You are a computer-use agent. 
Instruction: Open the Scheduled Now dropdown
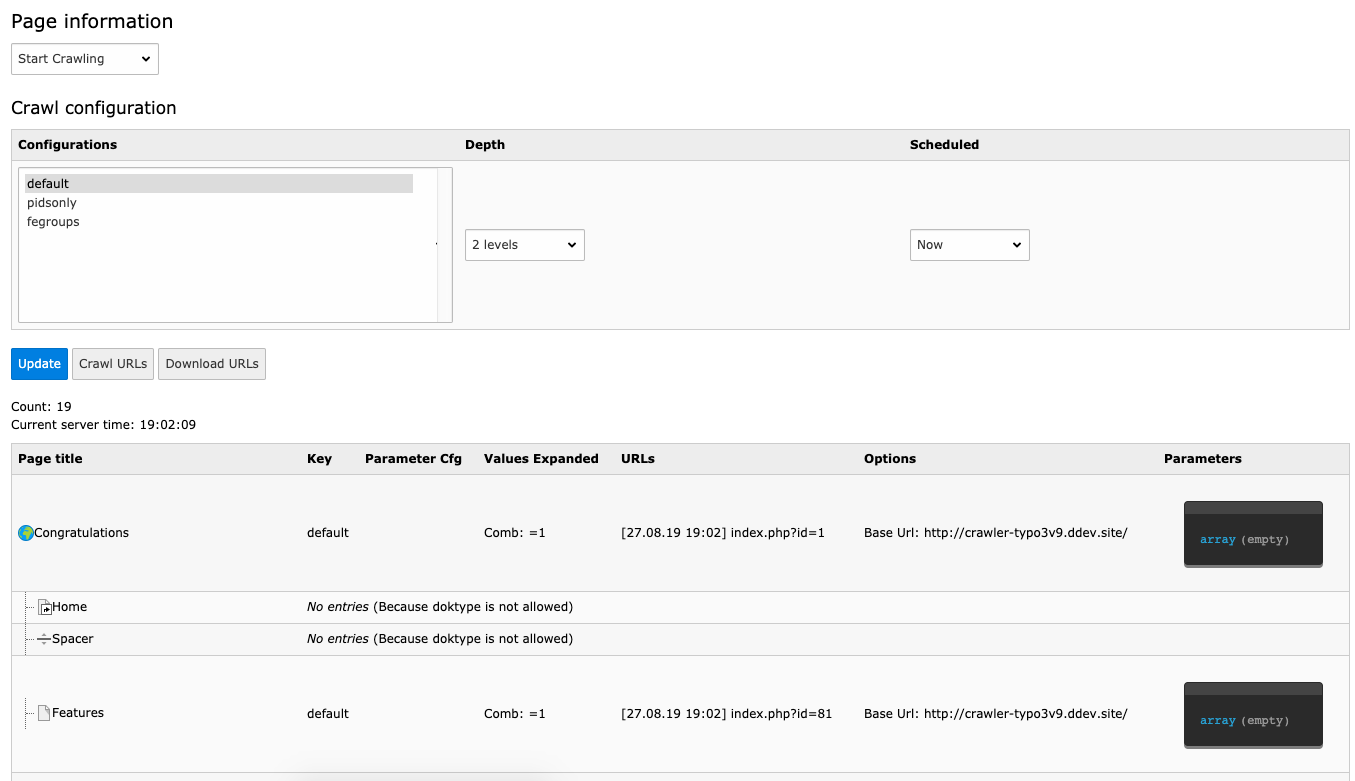969,245
